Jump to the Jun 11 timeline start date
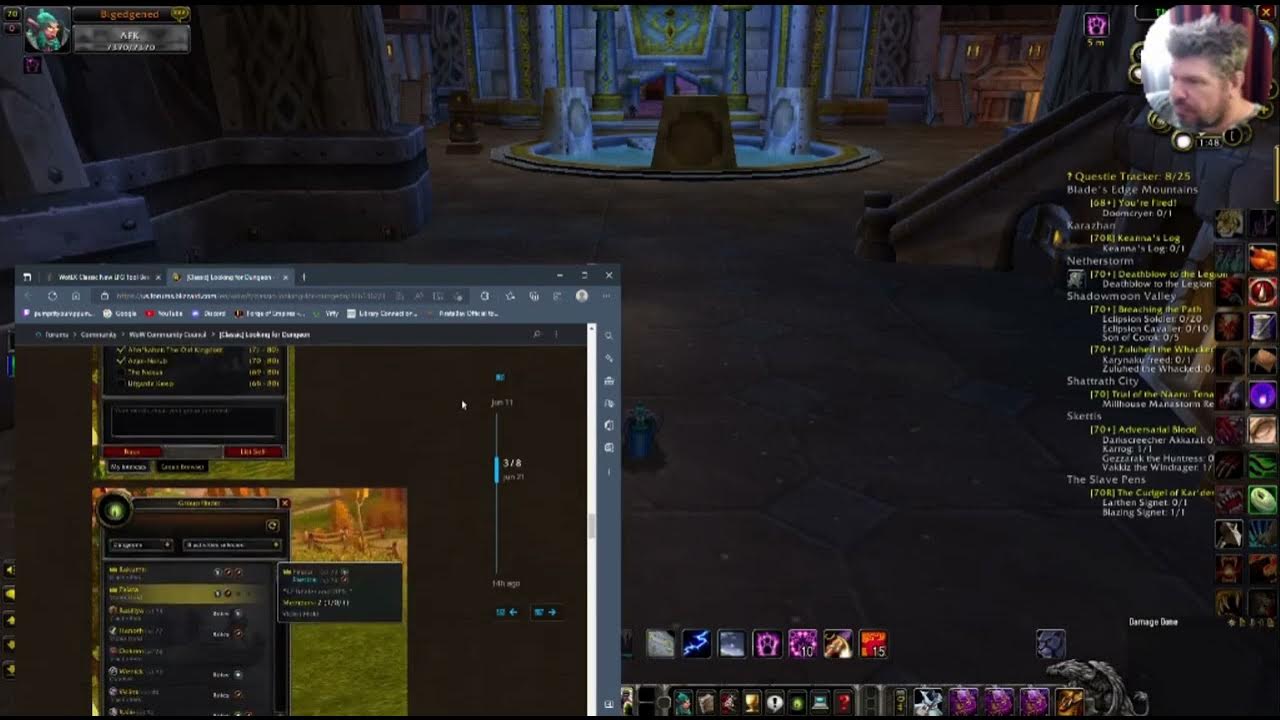Viewport: 1280px width, 720px height. (x=502, y=402)
